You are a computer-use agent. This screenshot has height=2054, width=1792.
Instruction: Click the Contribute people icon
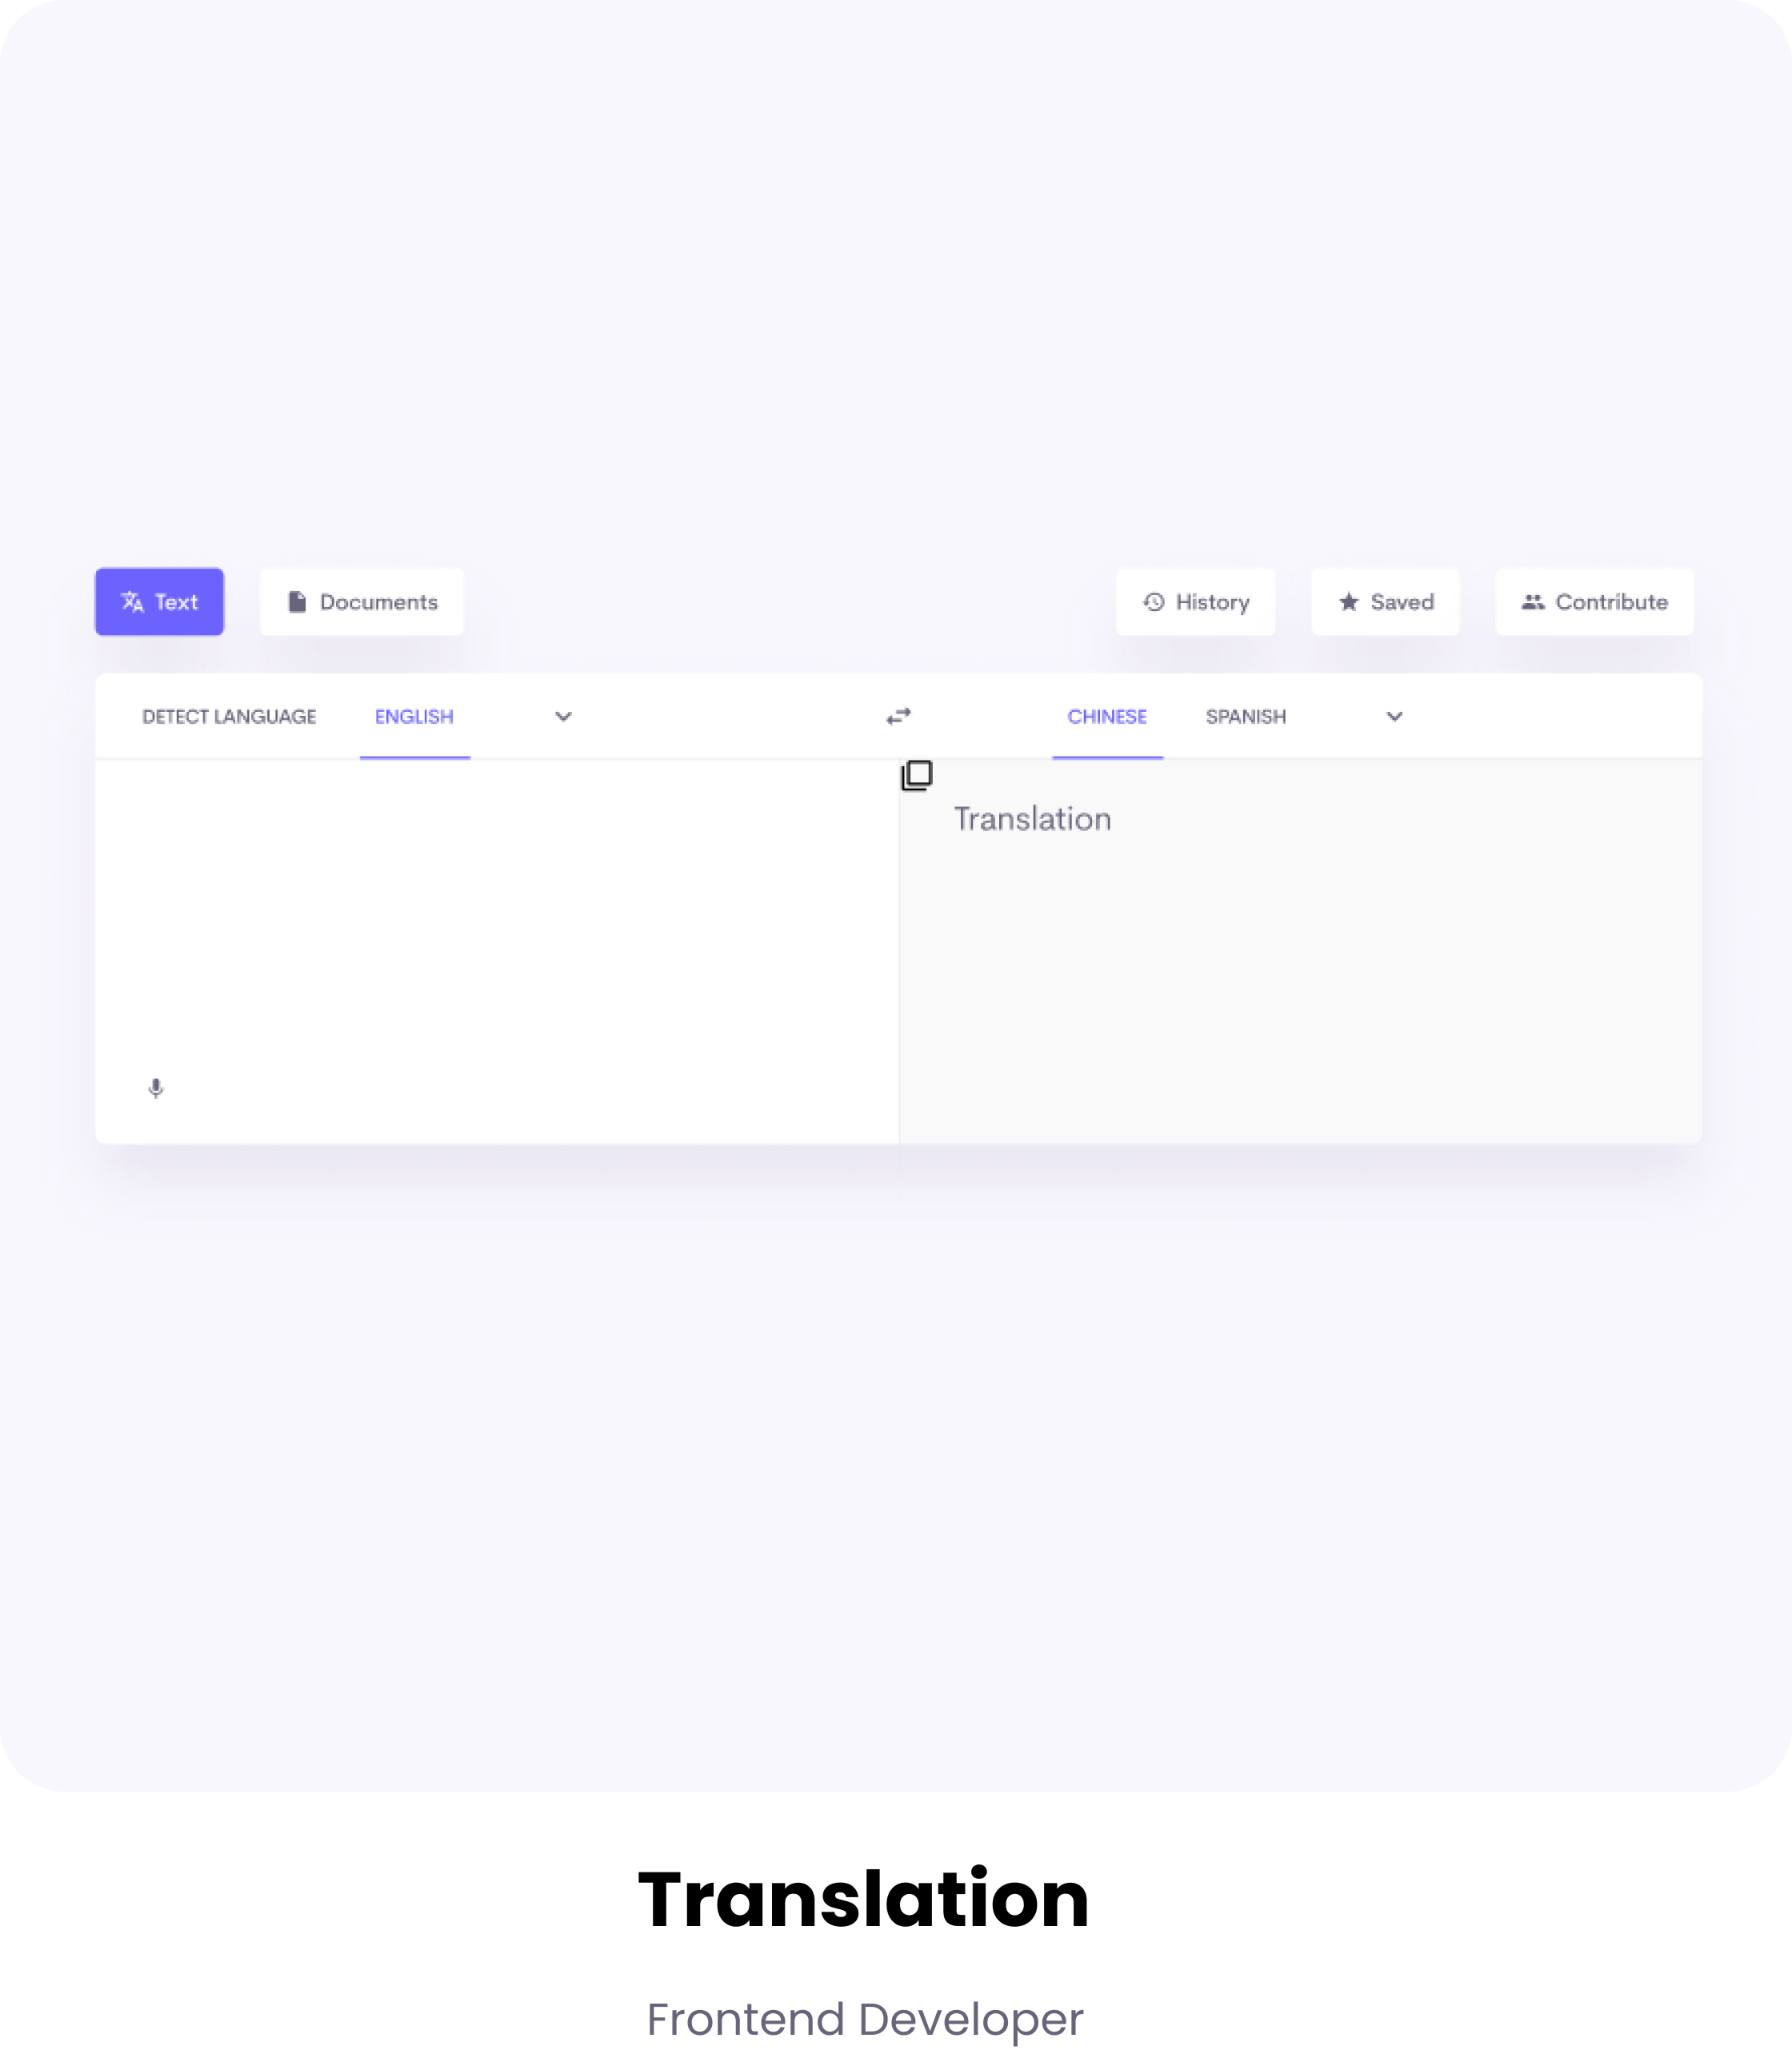[x=1532, y=602]
